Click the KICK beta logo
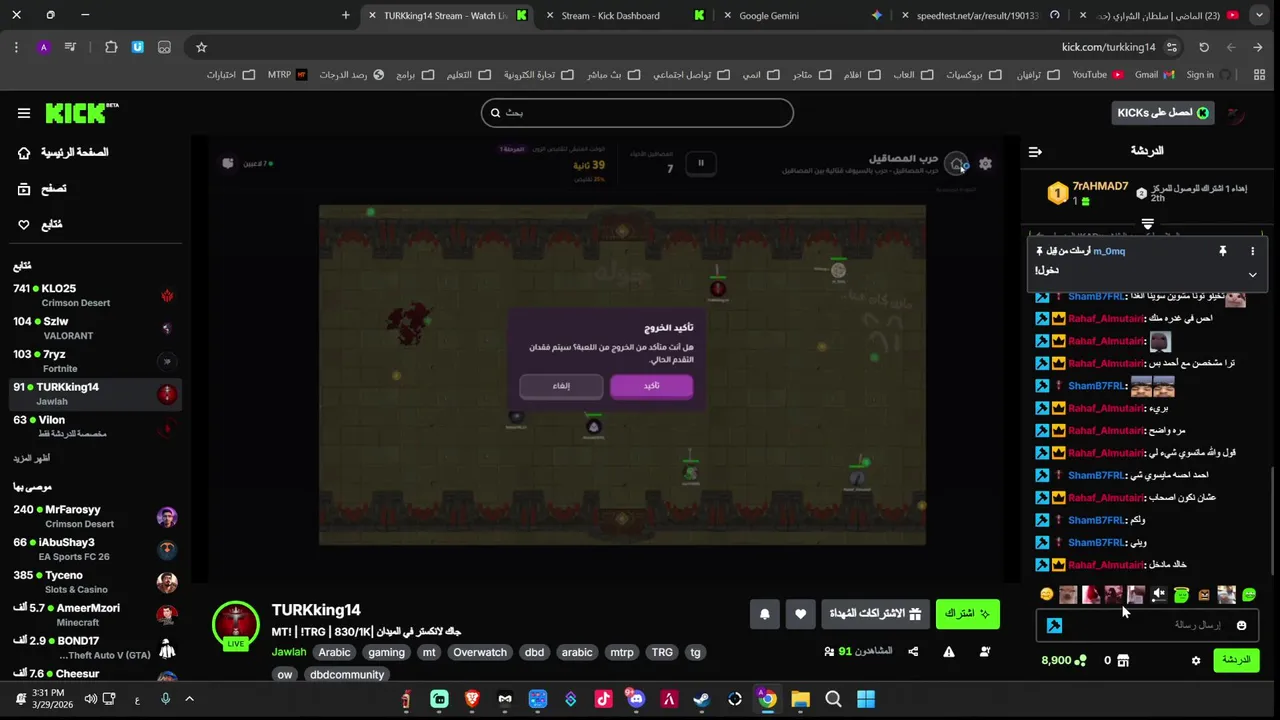The image size is (1280, 720). (82, 113)
